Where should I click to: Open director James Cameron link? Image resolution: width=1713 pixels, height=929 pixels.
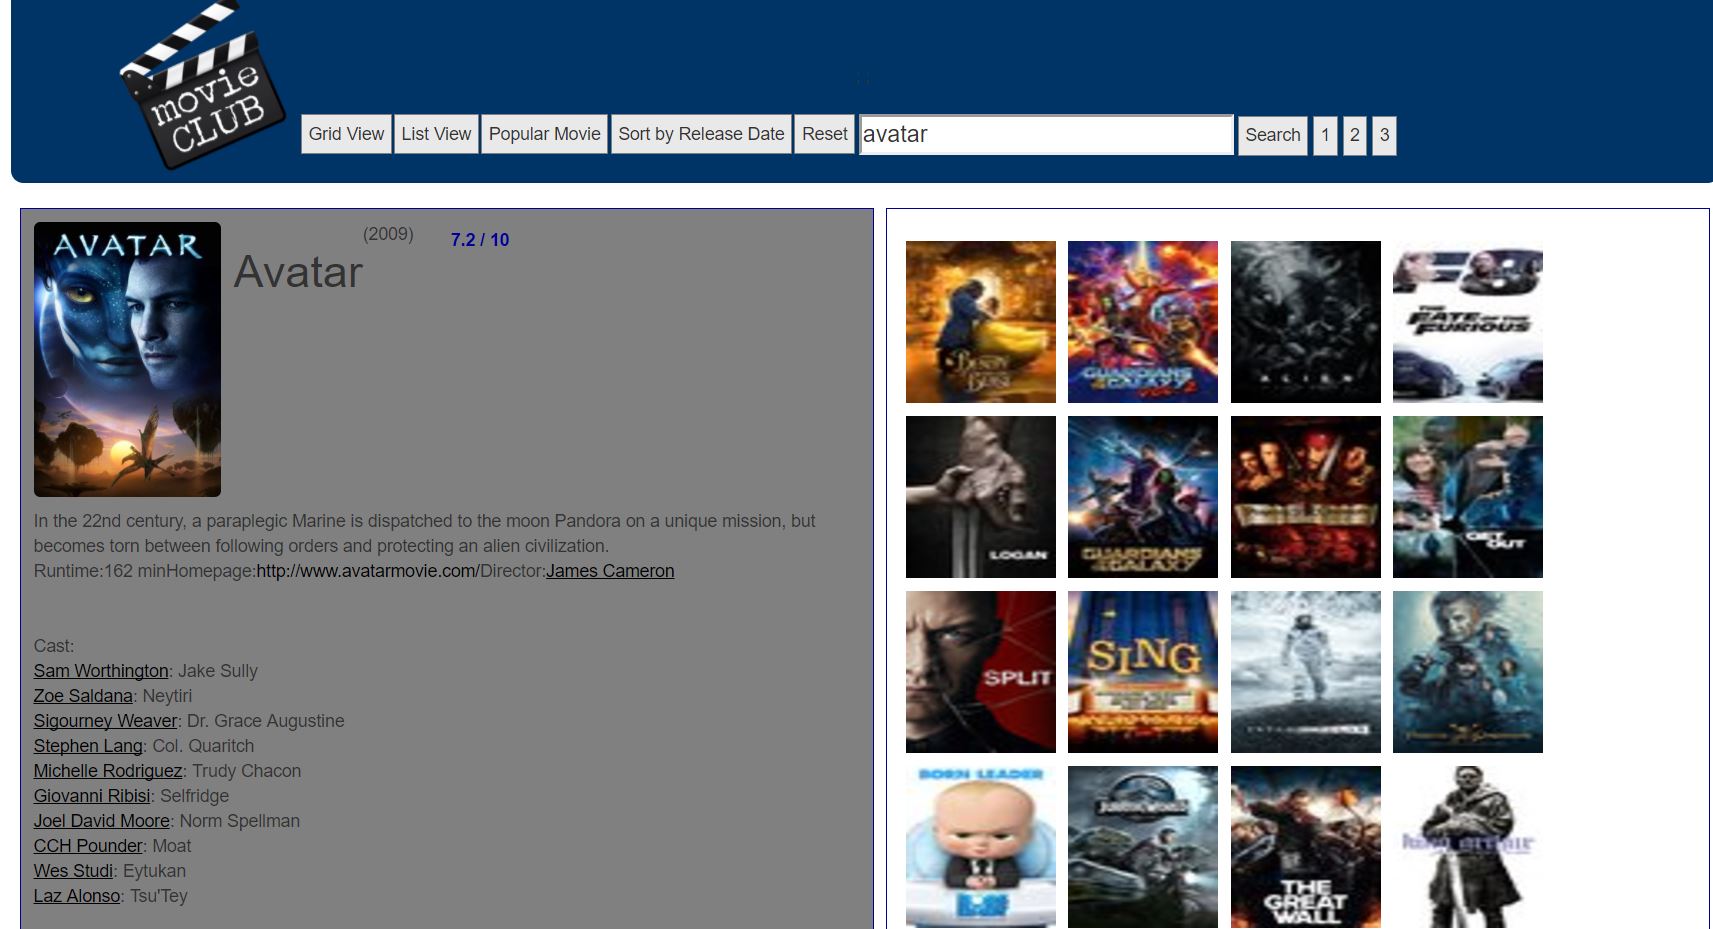pyautogui.click(x=610, y=571)
